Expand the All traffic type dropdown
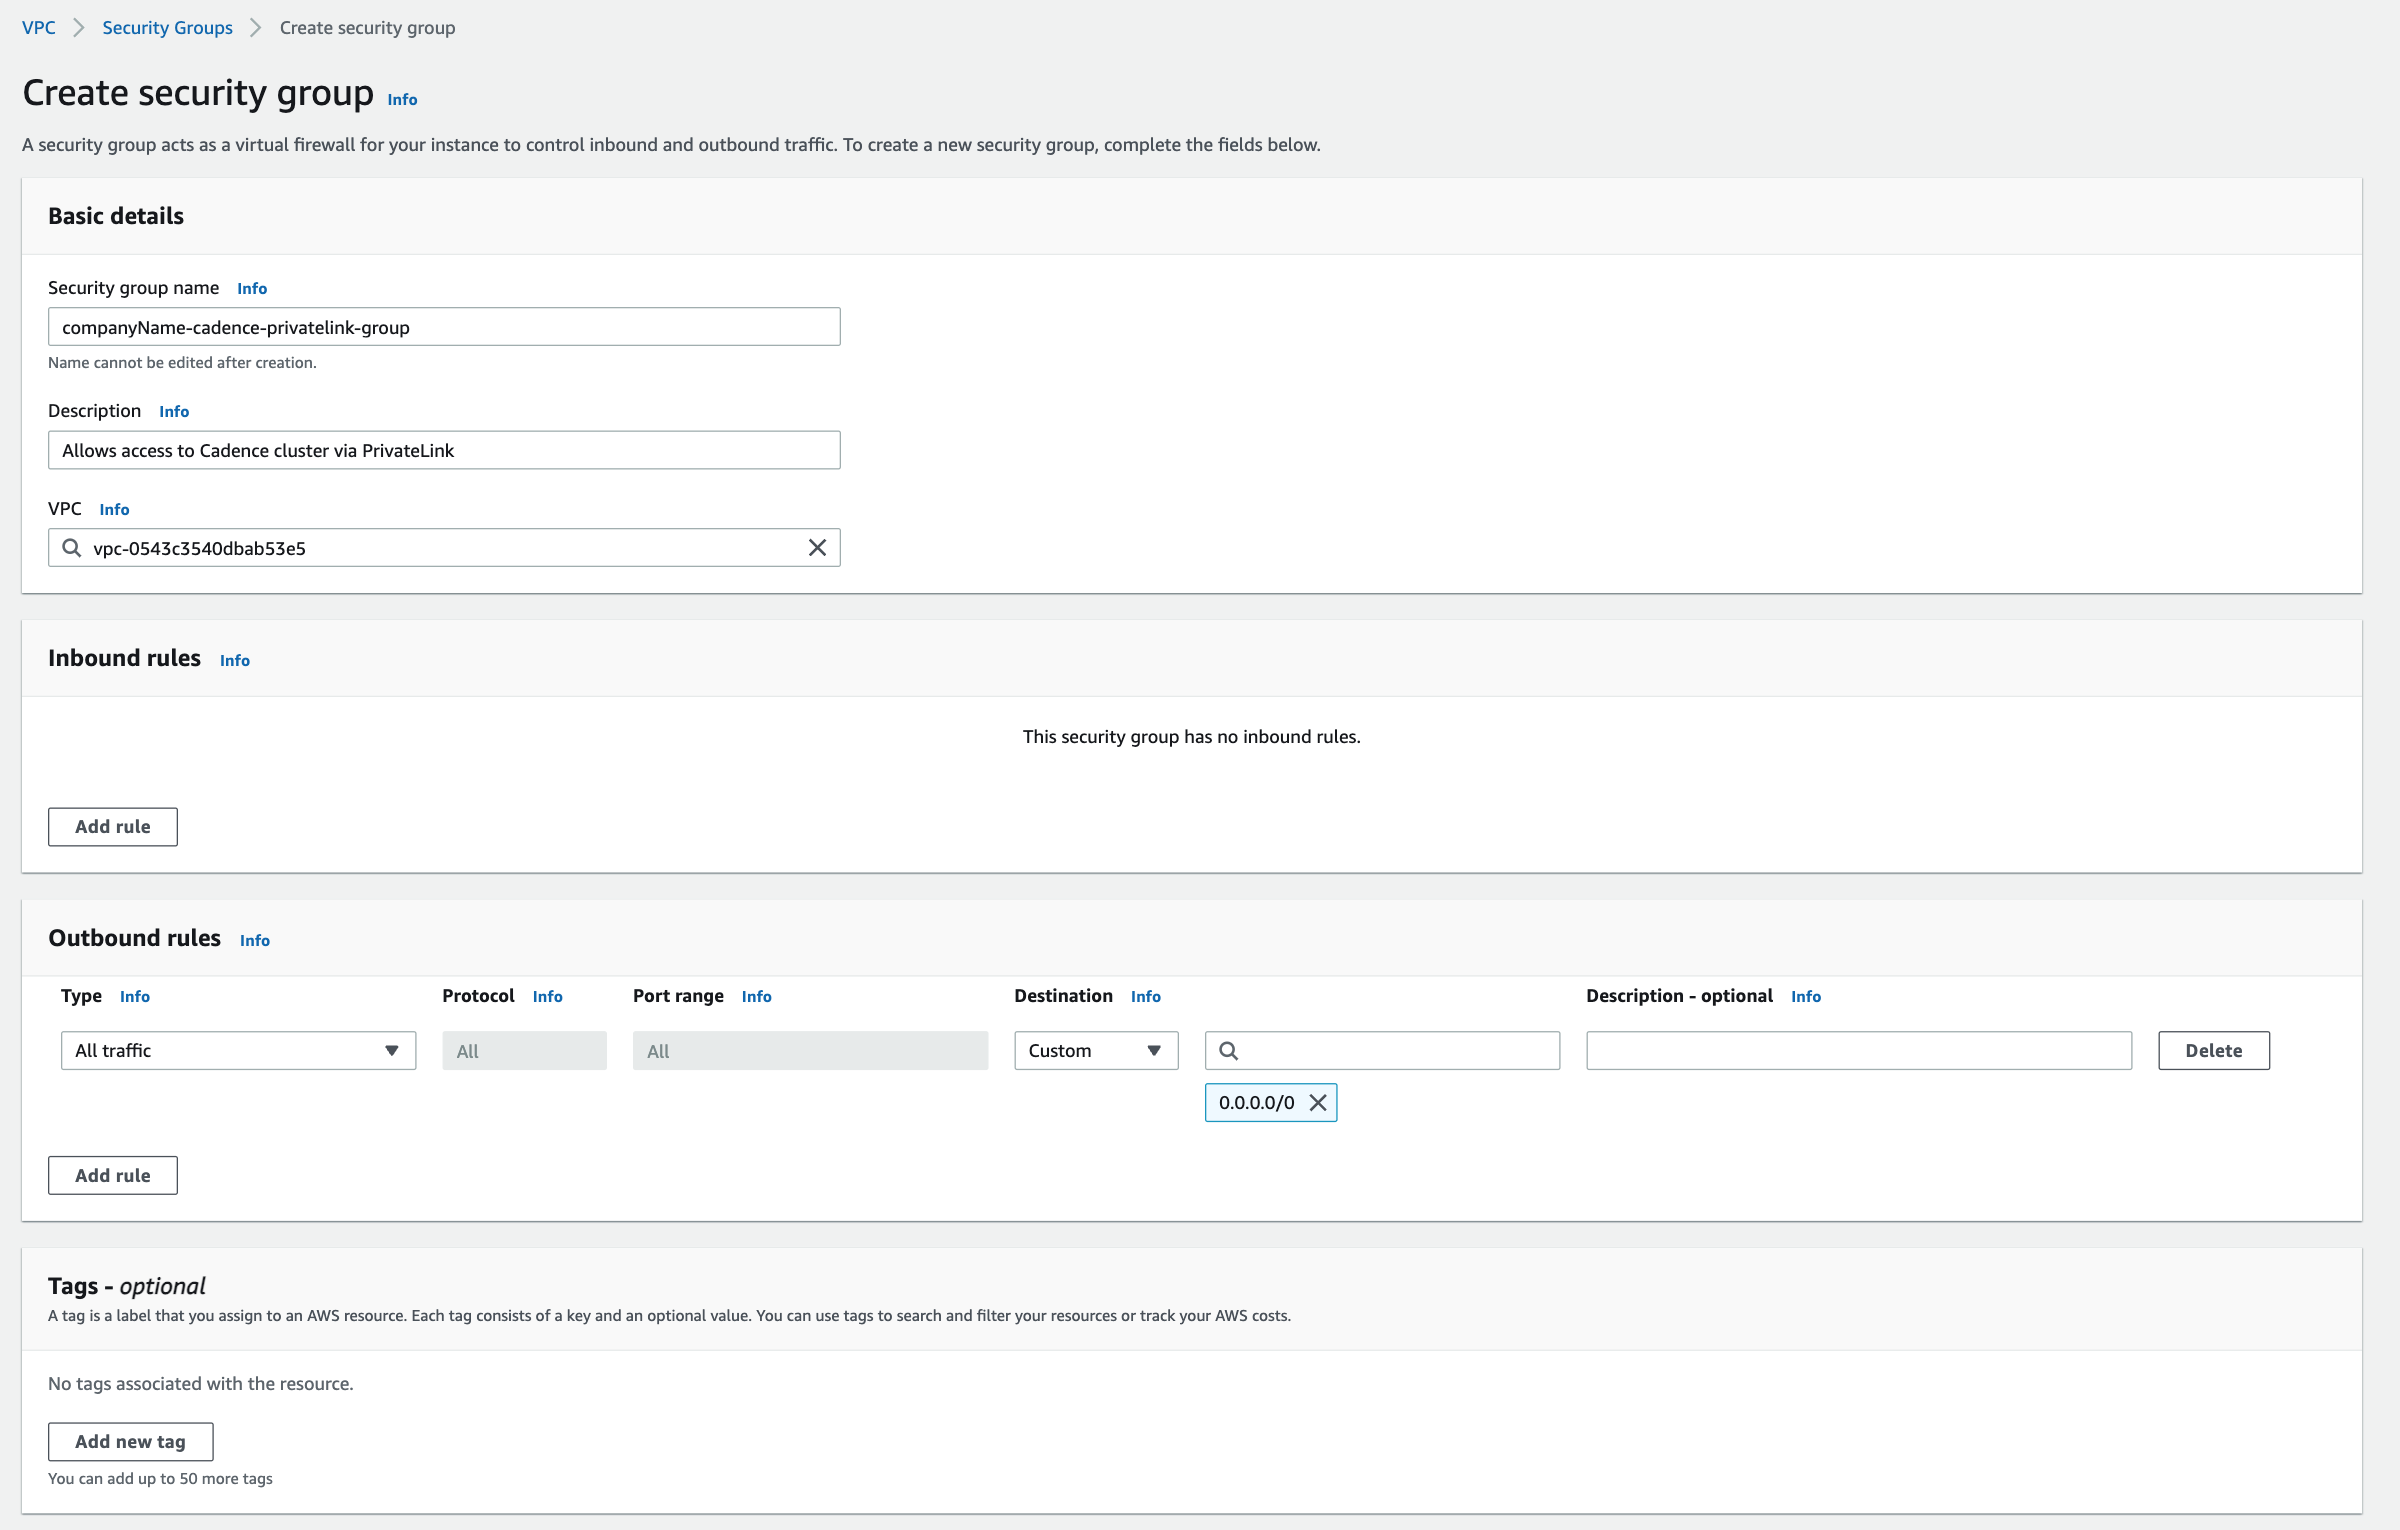The width and height of the screenshot is (2400, 1530). [x=238, y=1051]
